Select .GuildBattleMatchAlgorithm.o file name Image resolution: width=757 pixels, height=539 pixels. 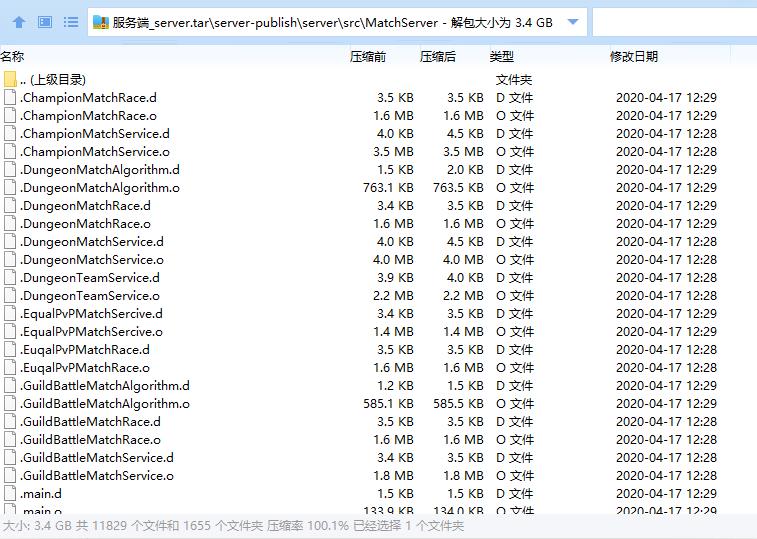(x=105, y=404)
